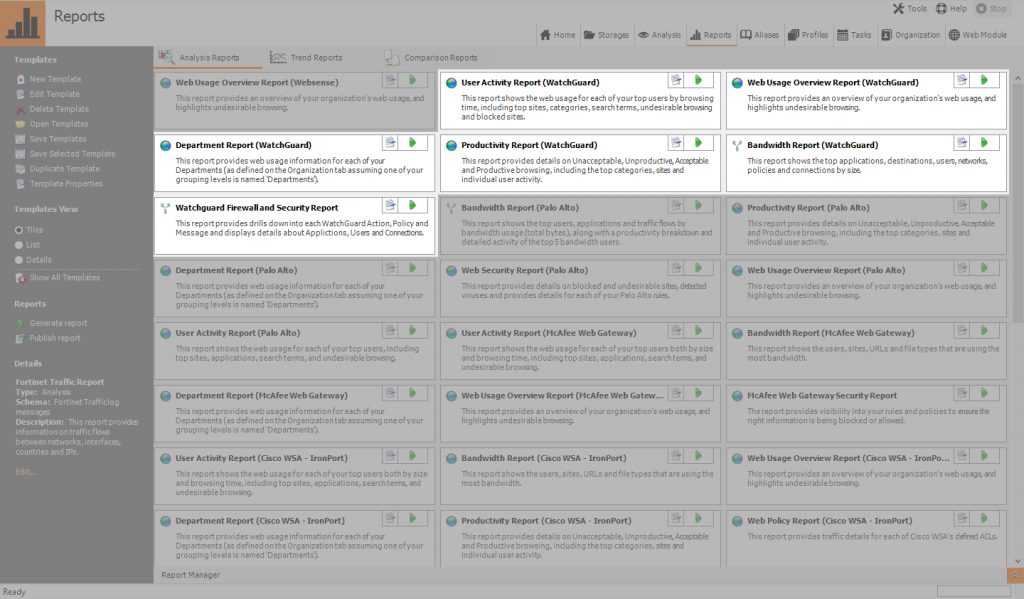Run the Productivity Report (WatchGuard)

(698, 142)
